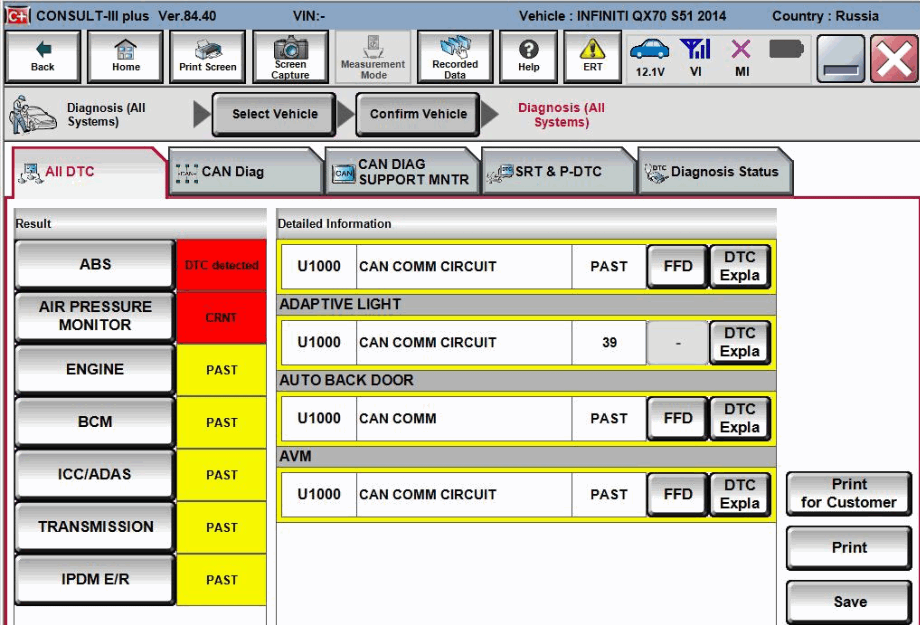Click the Print Screen printer button
Screen dimensions: 920x625
point(208,57)
